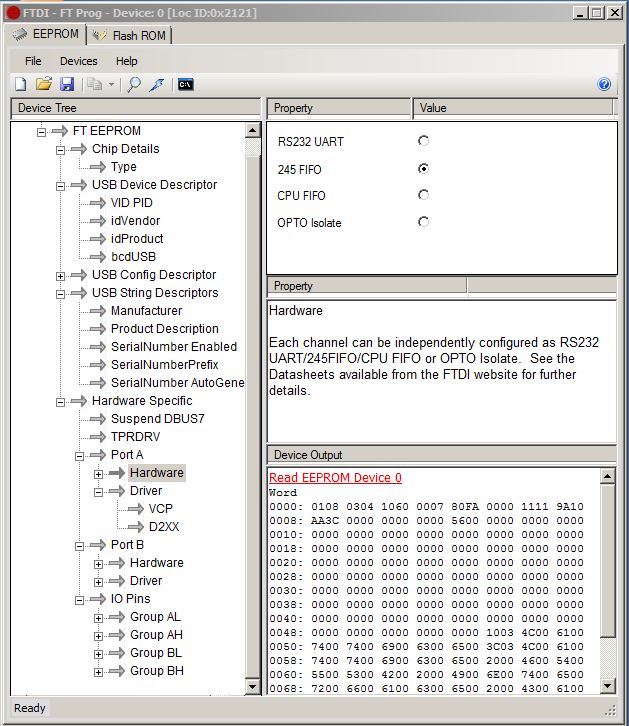Click the Value column header
The height and width of the screenshot is (726, 629).
[x=512, y=108]
